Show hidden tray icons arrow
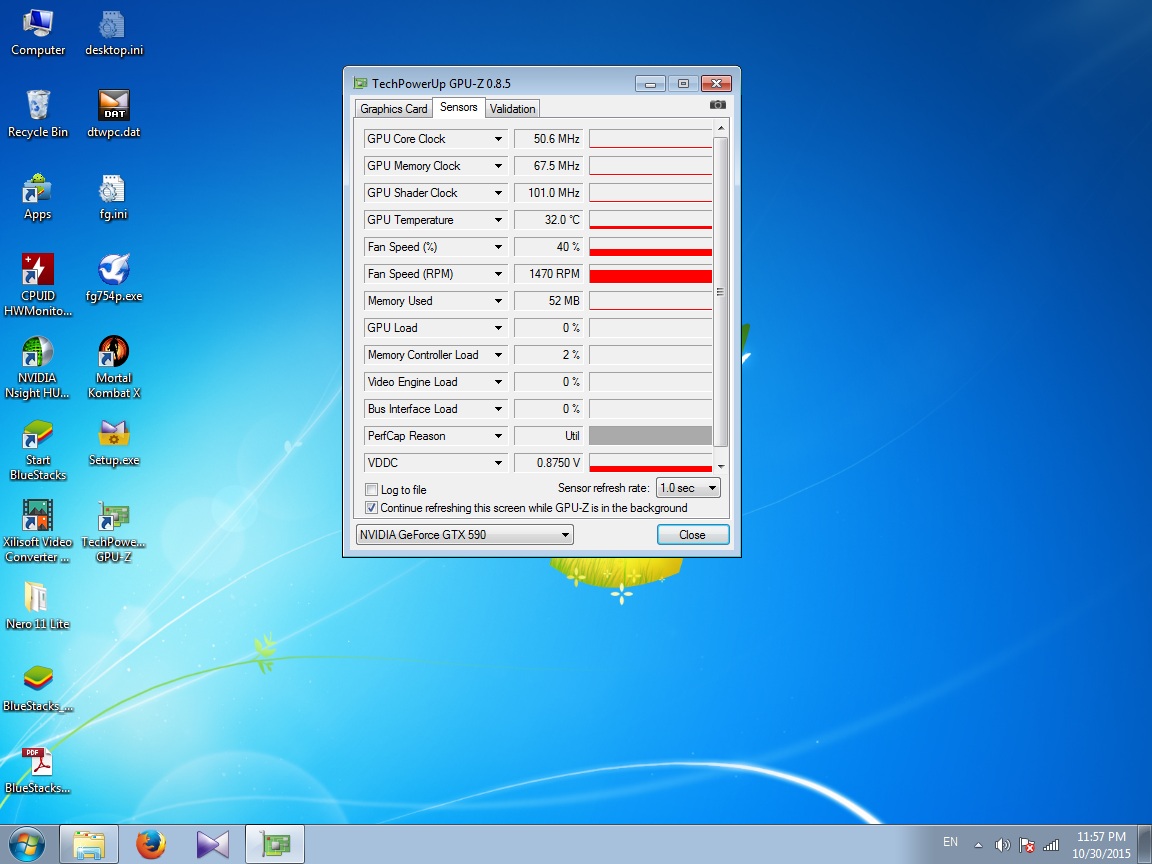This screenshot has width=1152, height=864. [x=978, y=846]
